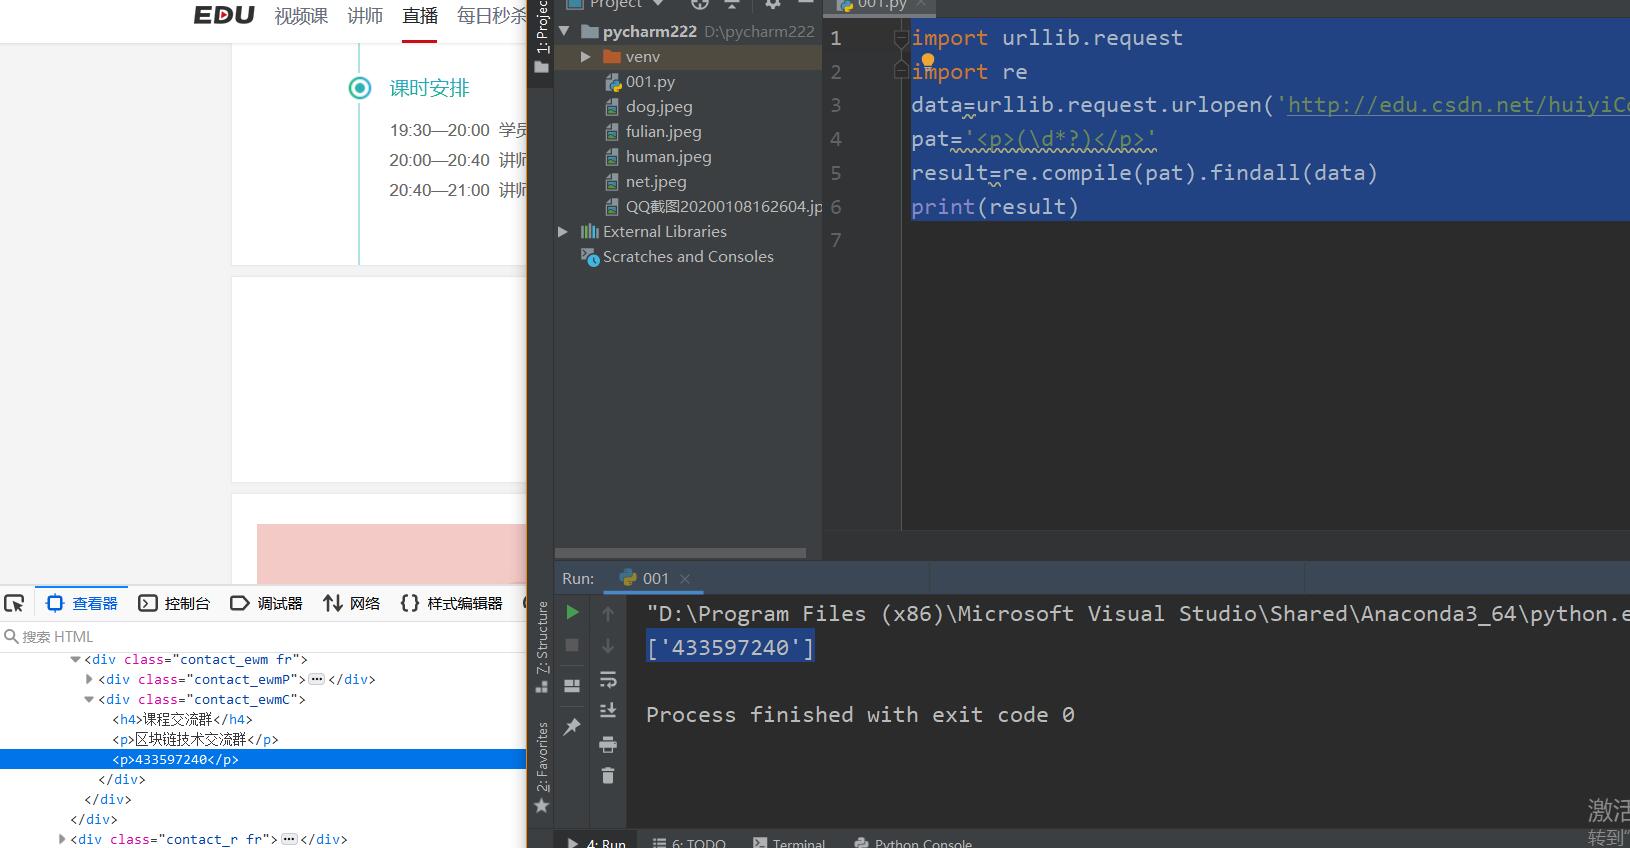This screenshot has width=1630, height=848.
Task: Select fulian.jpeg in project tree
Action: click(x=663, y=132)
